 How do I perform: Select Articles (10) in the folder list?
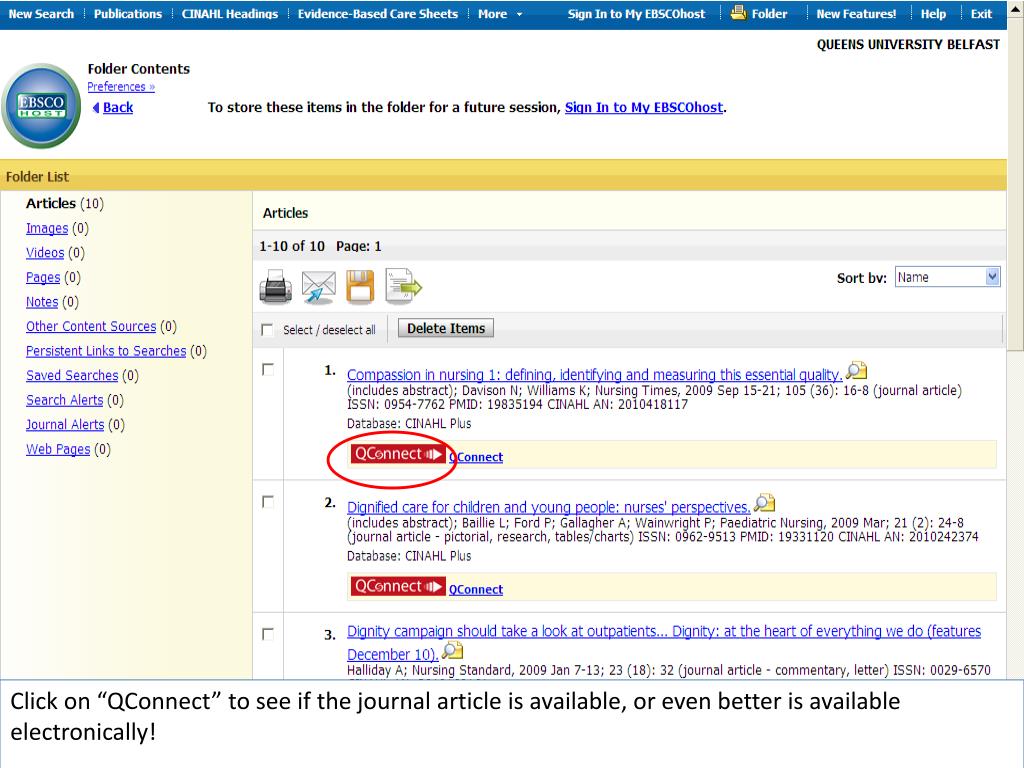point(65,204)
